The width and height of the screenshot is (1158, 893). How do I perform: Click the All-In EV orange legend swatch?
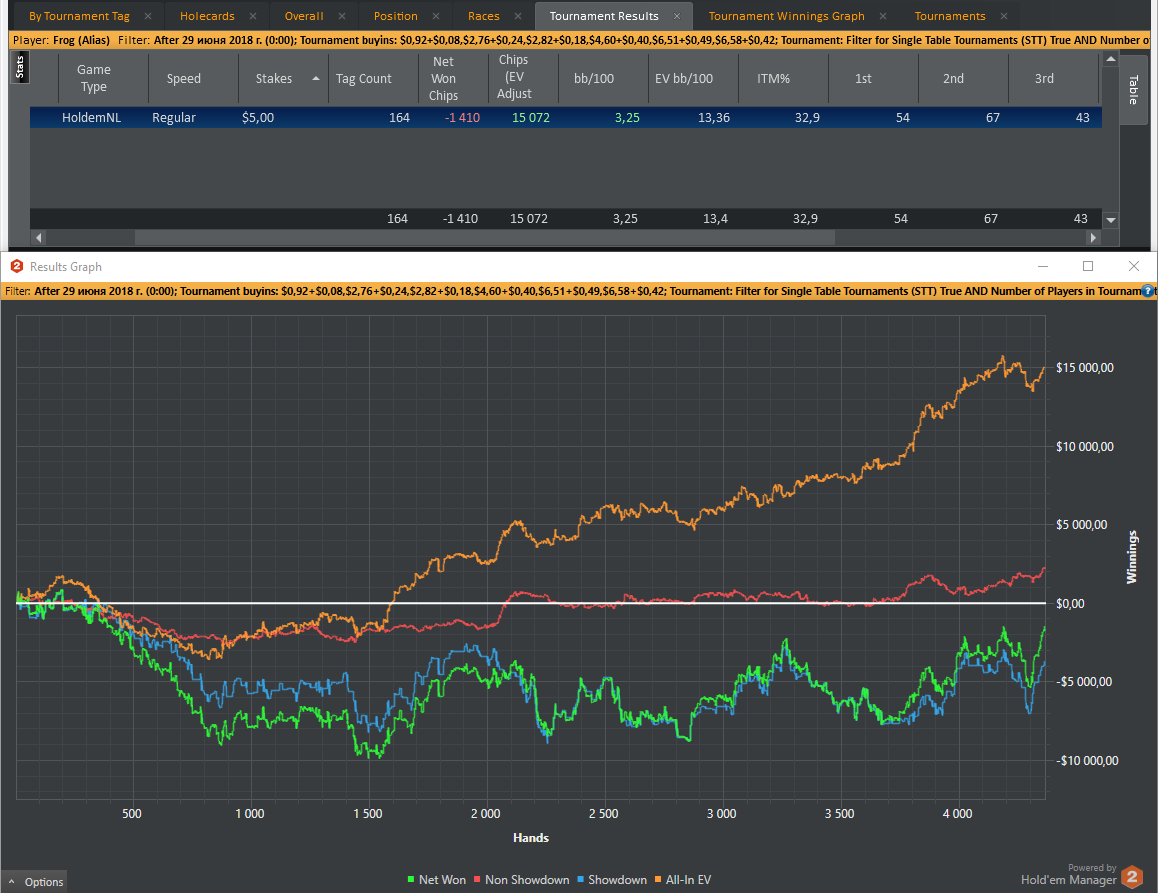[658, 880]
